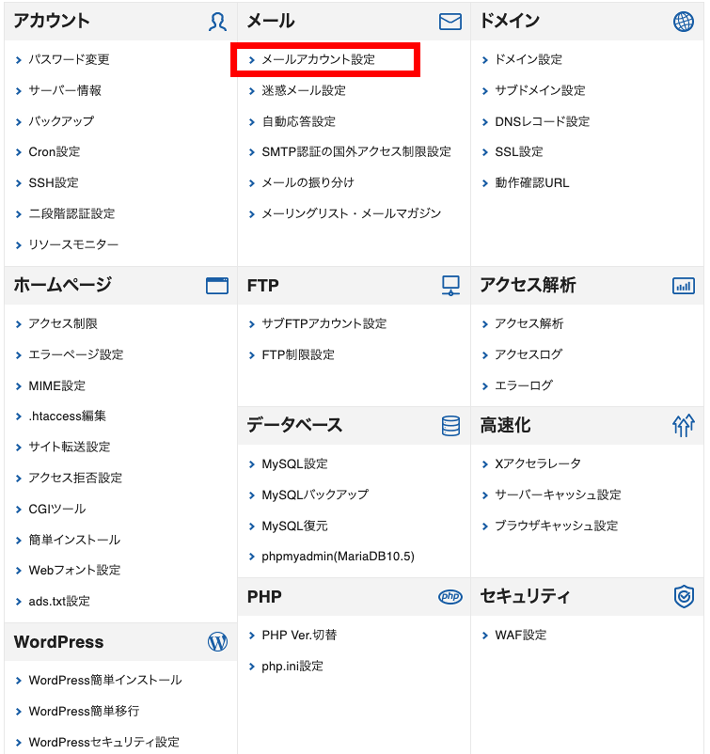The width and height of the screenshot is (710, 754).
Task: Open メールアカウント設定 link
Action: click(318, 60)
